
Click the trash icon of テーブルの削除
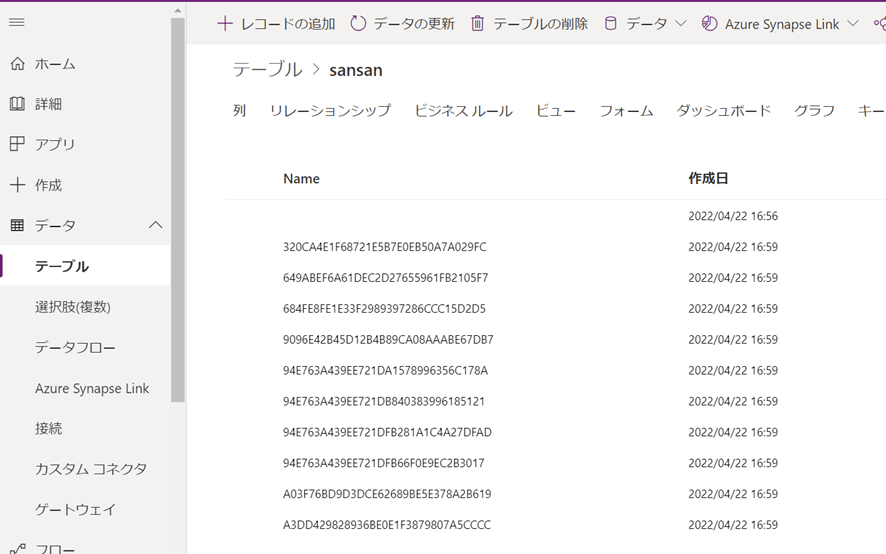point(477,24)
